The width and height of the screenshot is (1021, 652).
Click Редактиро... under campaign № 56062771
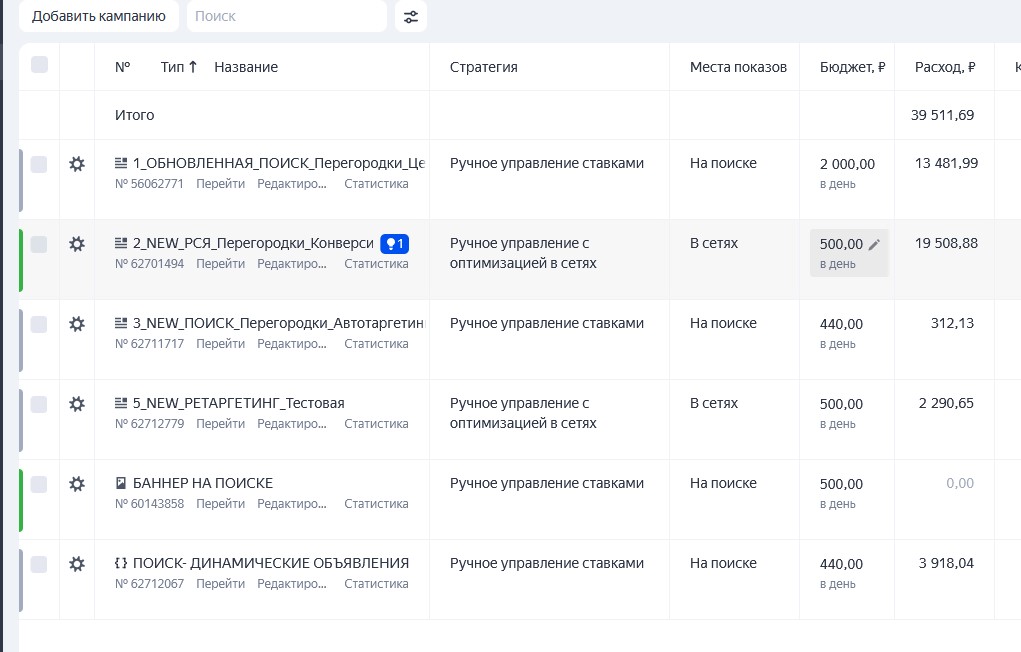tap(292, 184)
